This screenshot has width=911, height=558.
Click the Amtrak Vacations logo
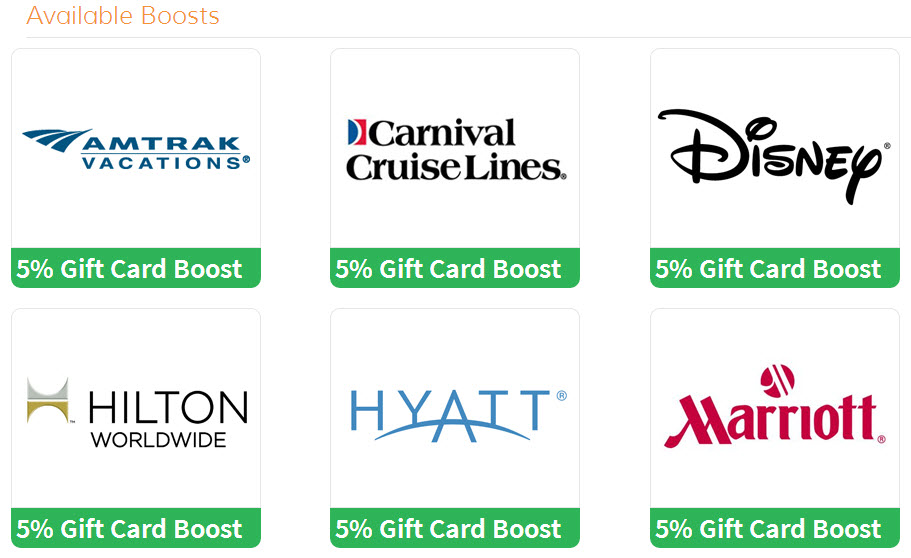click(137, 149)
